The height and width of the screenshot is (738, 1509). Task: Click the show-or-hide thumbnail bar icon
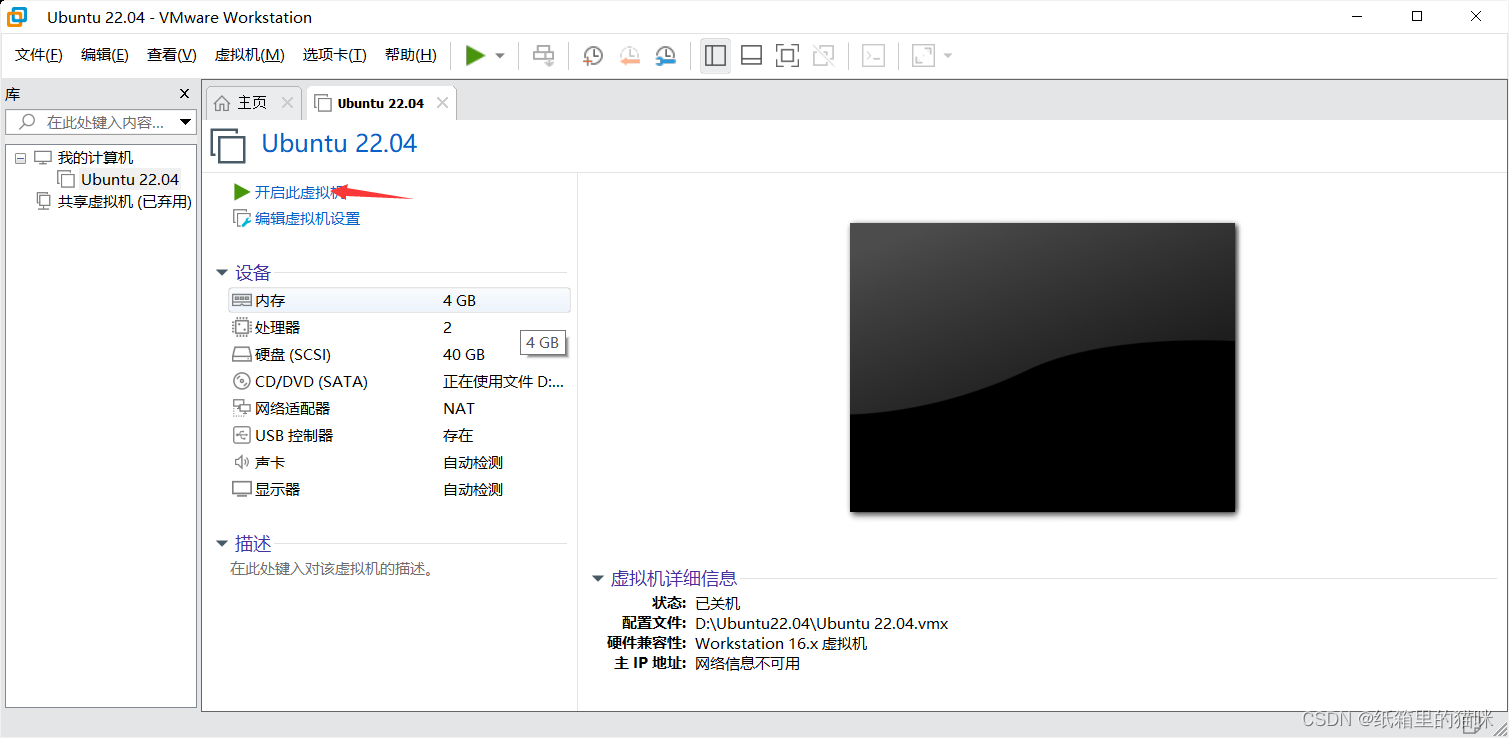751,55
